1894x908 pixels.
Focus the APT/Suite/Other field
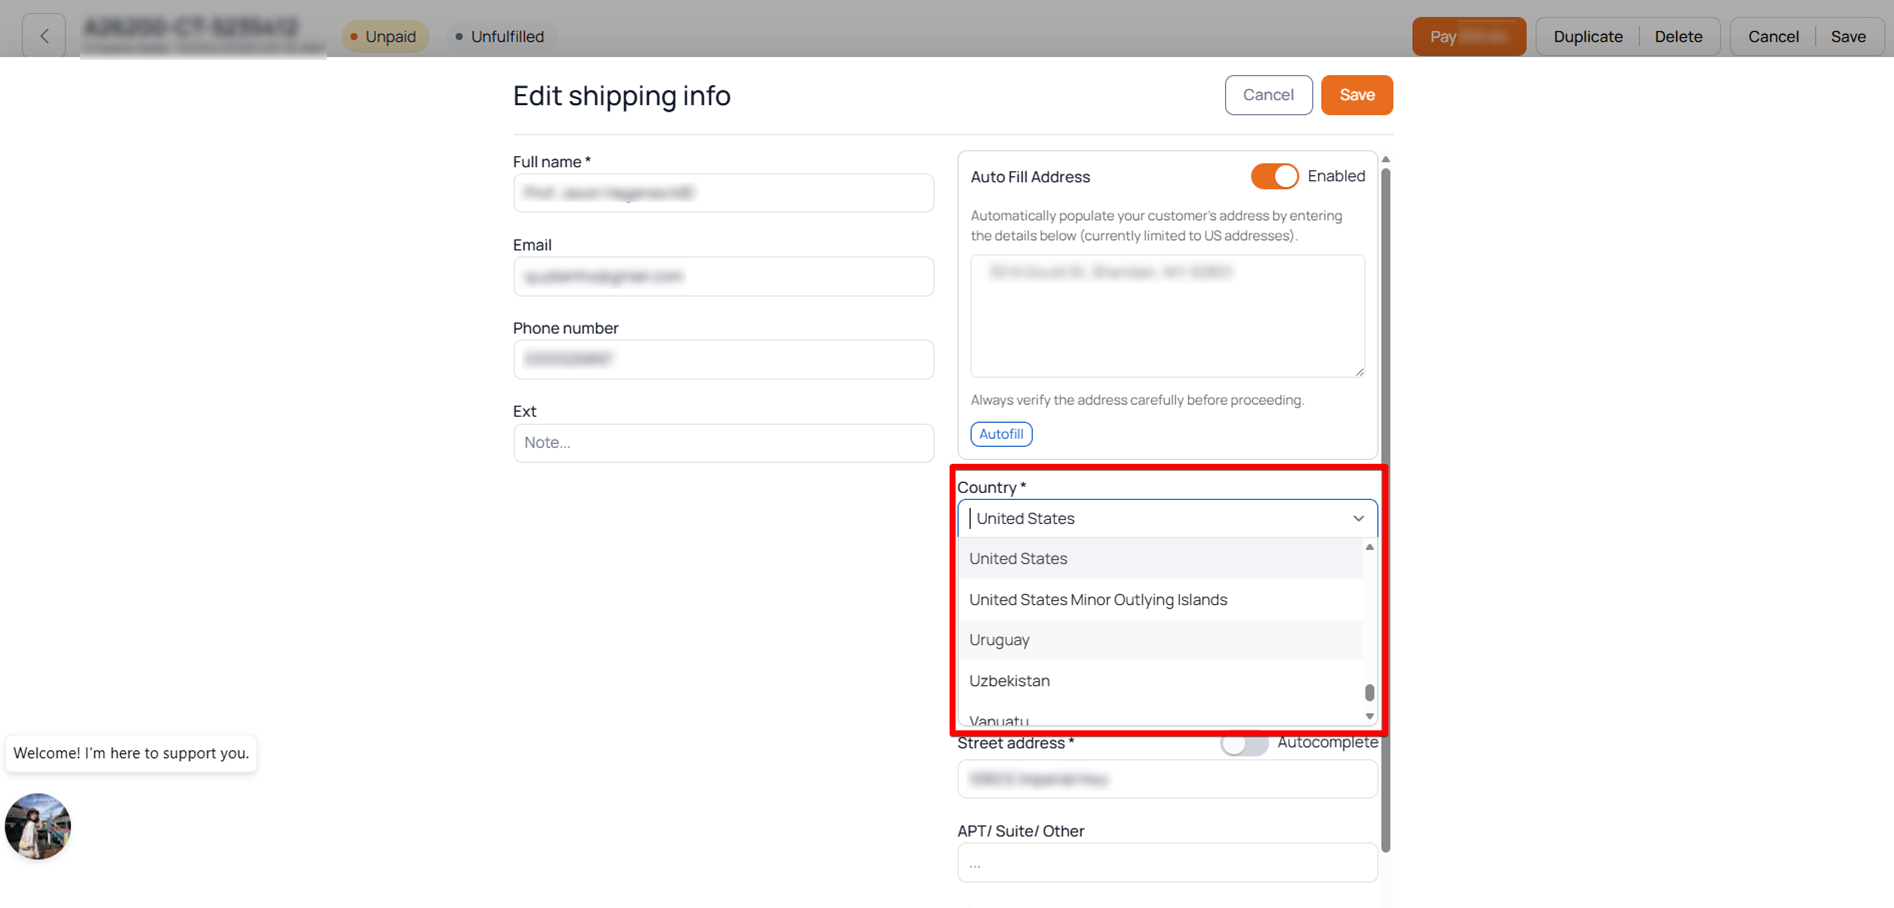[x=1167, y=863]
